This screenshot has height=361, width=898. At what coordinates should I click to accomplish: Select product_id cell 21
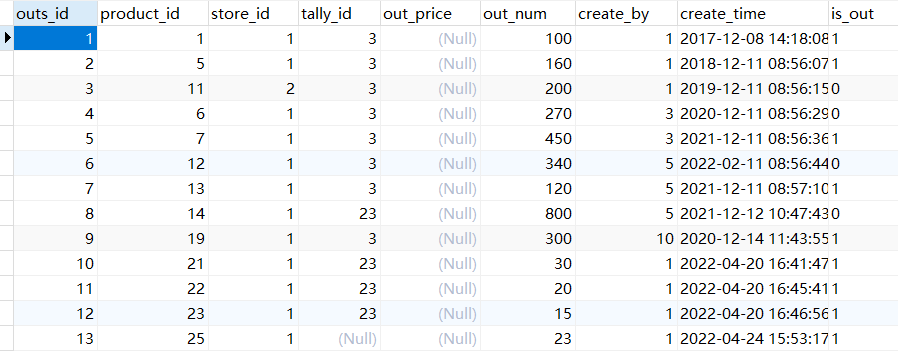pyautogui.click(x=153, y=264)
